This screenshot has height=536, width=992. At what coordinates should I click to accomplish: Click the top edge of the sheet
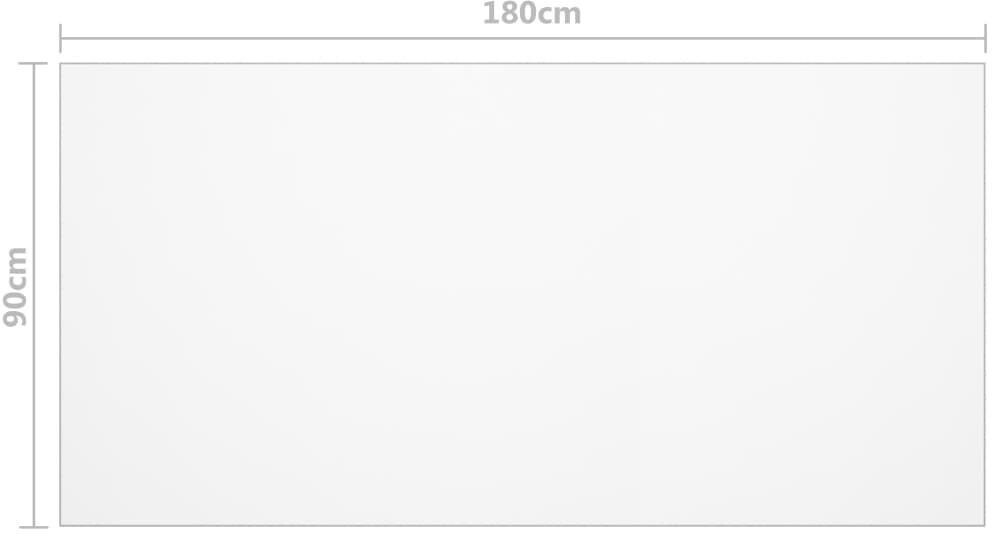coord(523,63)
